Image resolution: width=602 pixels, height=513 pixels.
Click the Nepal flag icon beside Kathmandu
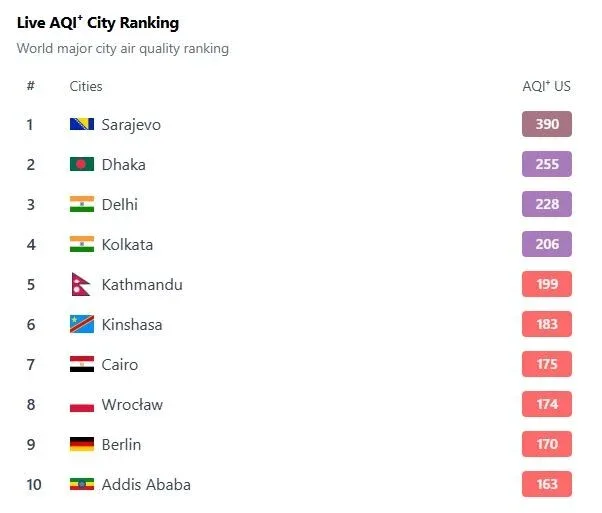coord(81,284)
